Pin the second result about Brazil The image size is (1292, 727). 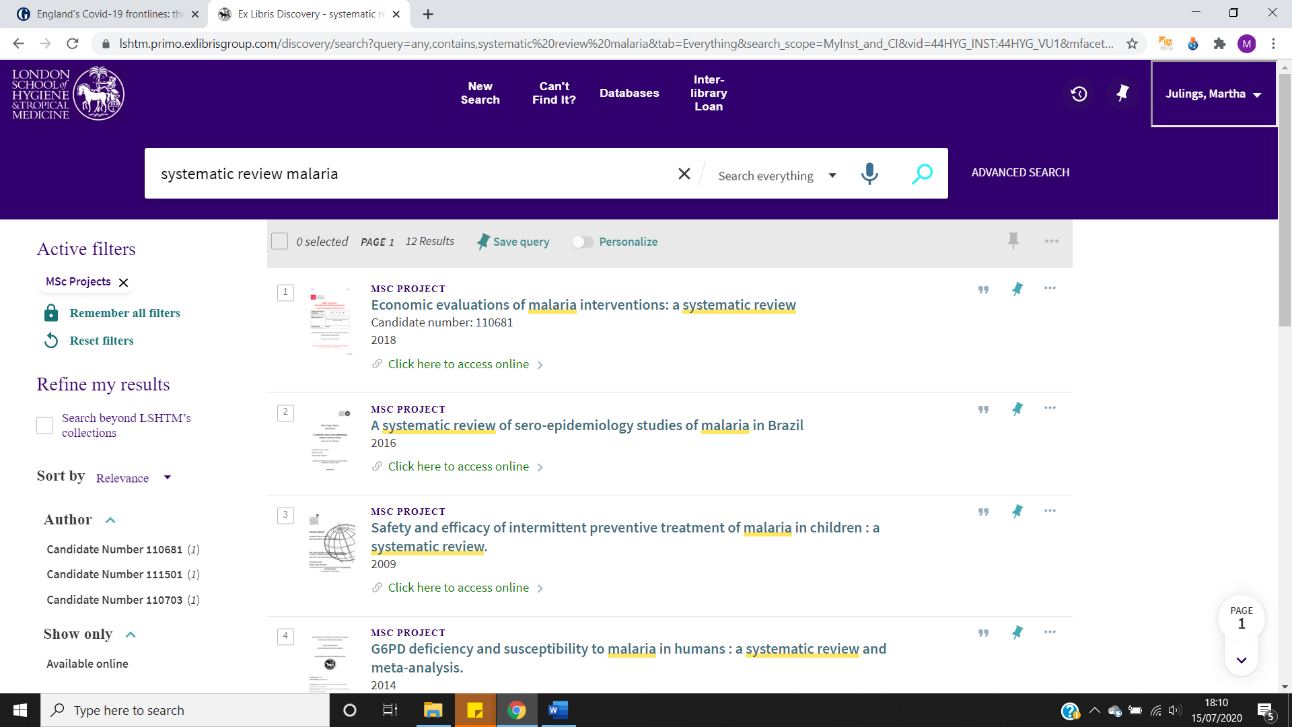(1017, 409)
